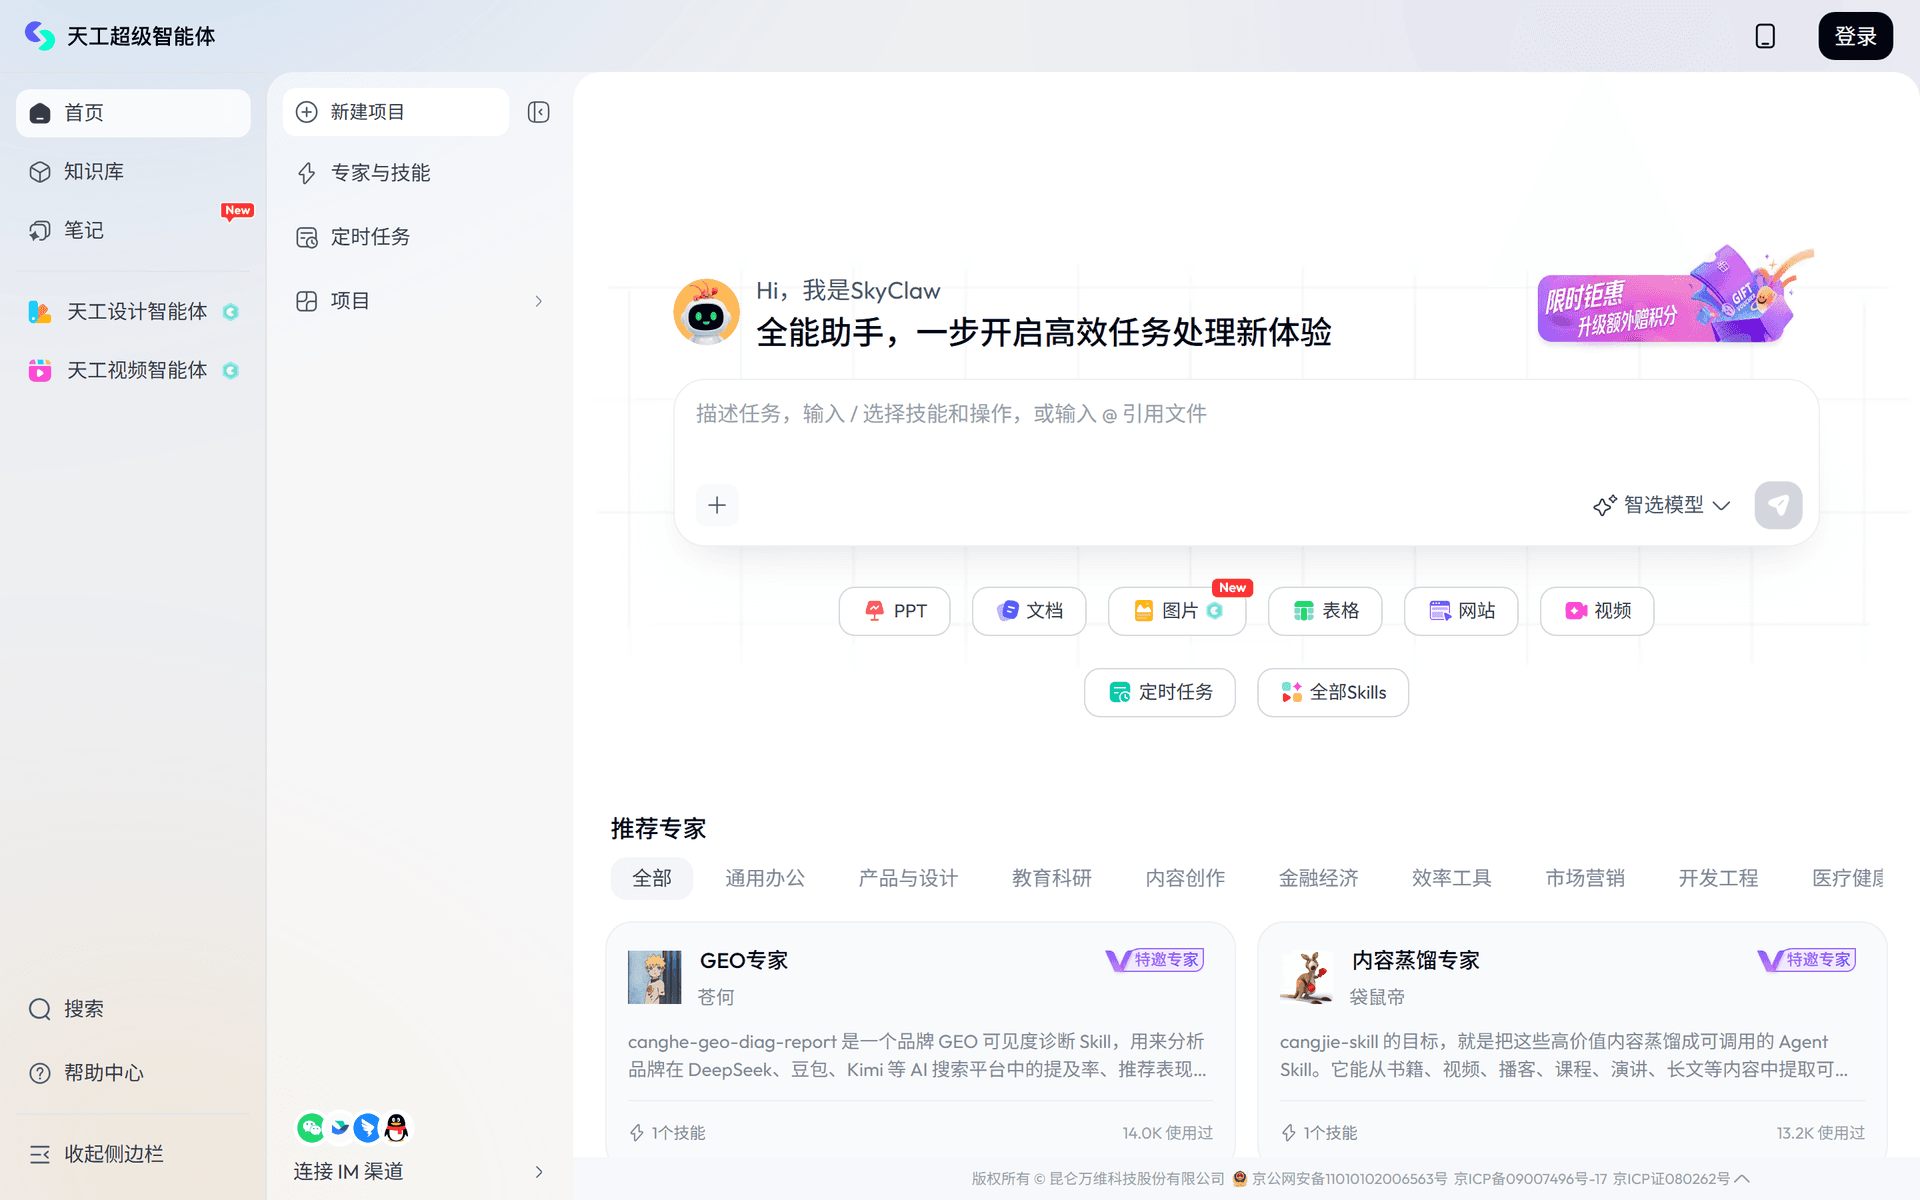Switch to 通用办公 tab
Viewport: 1920px width, 1200px height.
(765, 879)
